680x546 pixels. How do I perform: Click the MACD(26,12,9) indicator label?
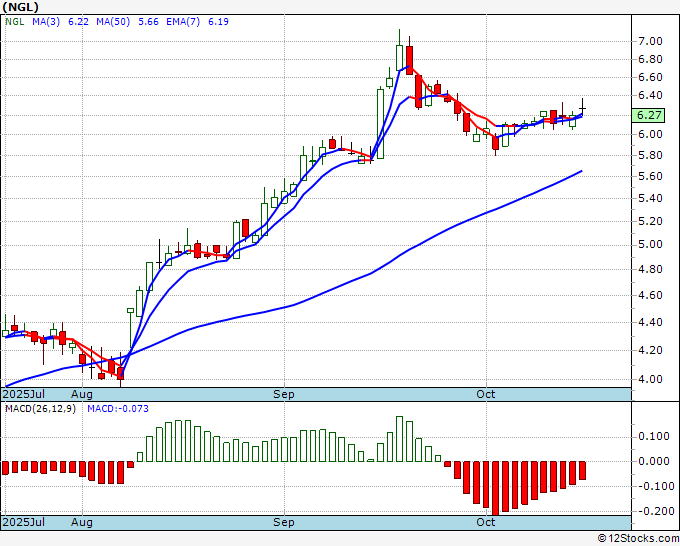click(x=40, y=409)
